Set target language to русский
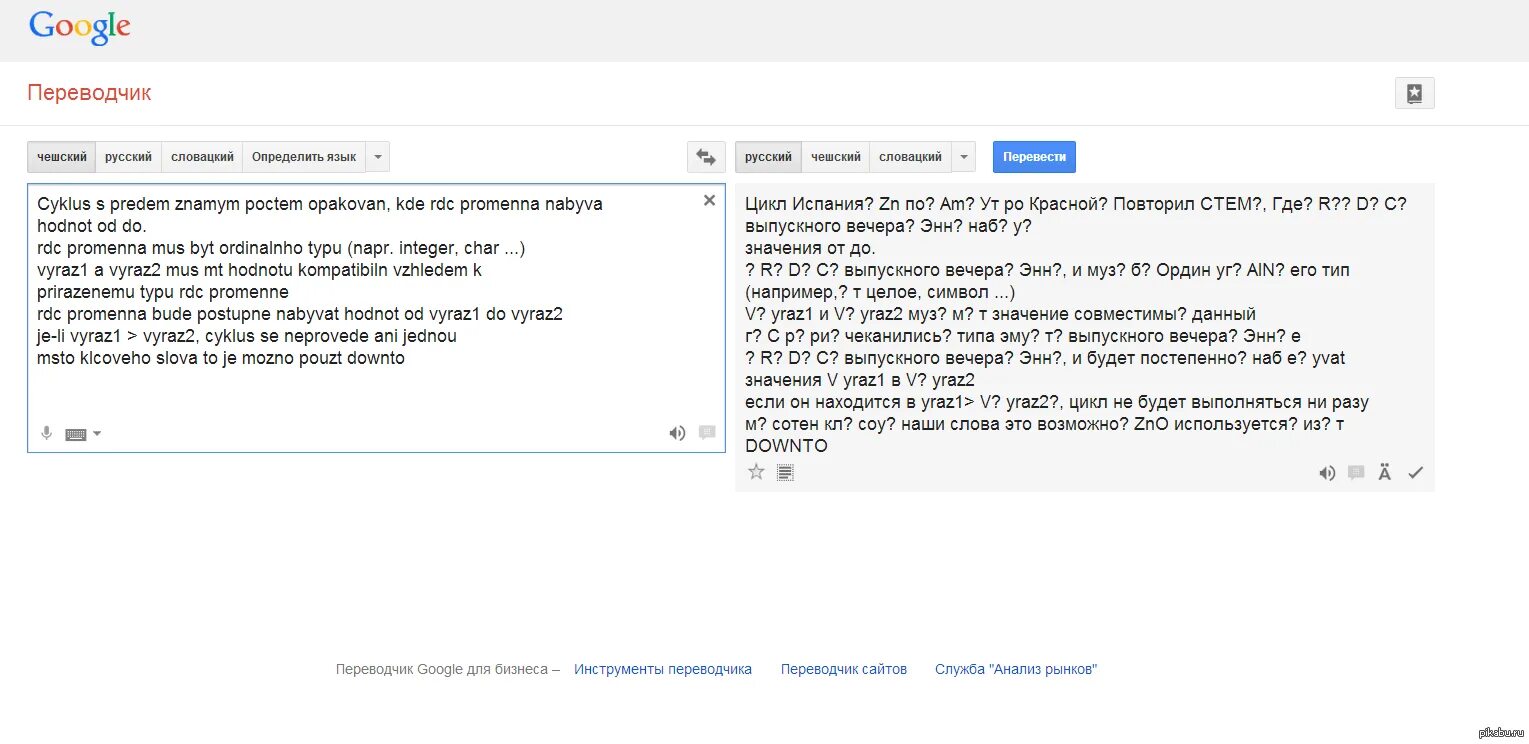 (768, 157)
